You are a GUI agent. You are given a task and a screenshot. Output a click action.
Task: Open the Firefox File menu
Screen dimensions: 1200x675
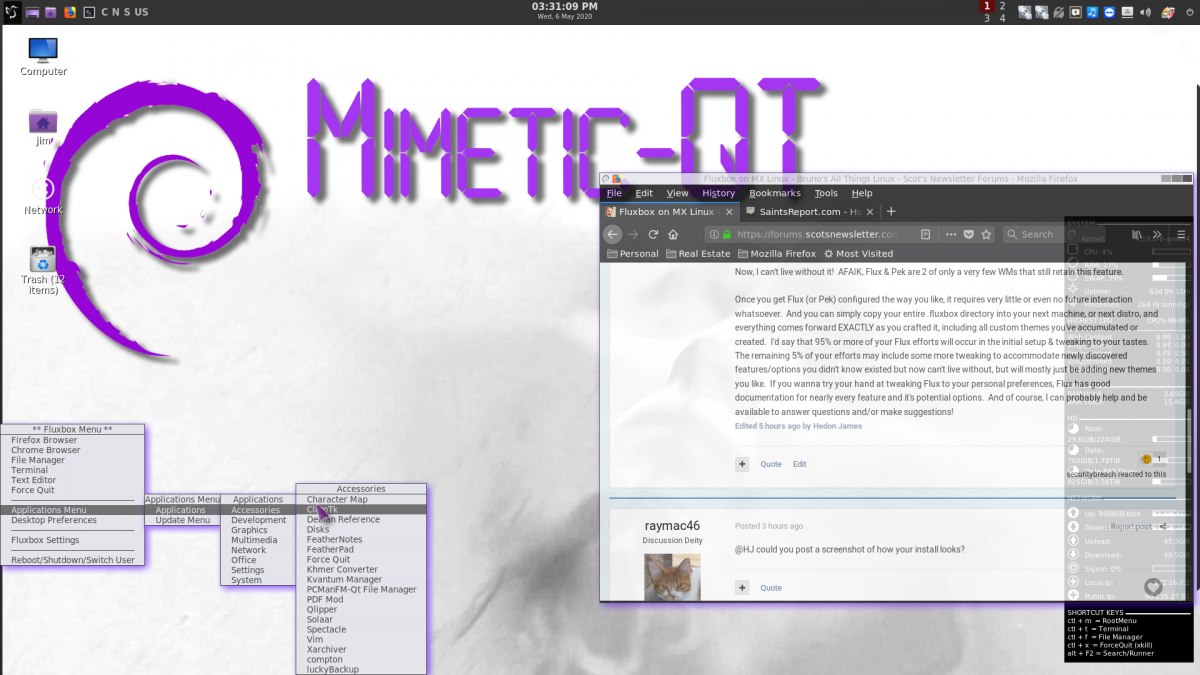coord(614,193)
